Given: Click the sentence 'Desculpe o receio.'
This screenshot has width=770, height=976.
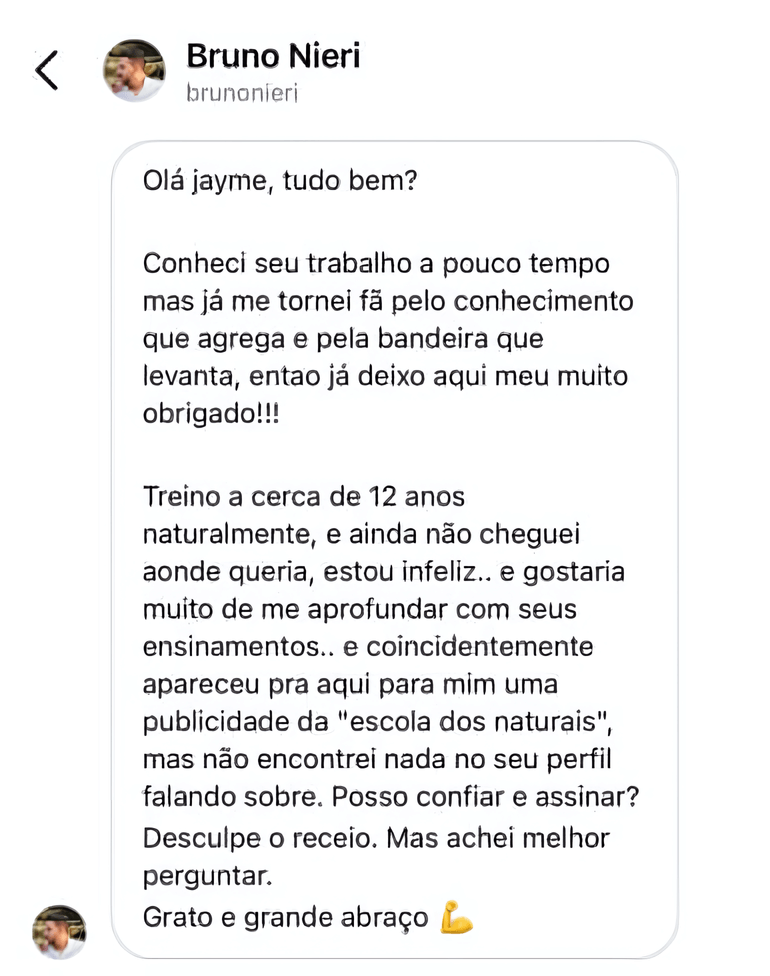Looking at the screenshot, I should pyautogui.click(x=260, y=838).
